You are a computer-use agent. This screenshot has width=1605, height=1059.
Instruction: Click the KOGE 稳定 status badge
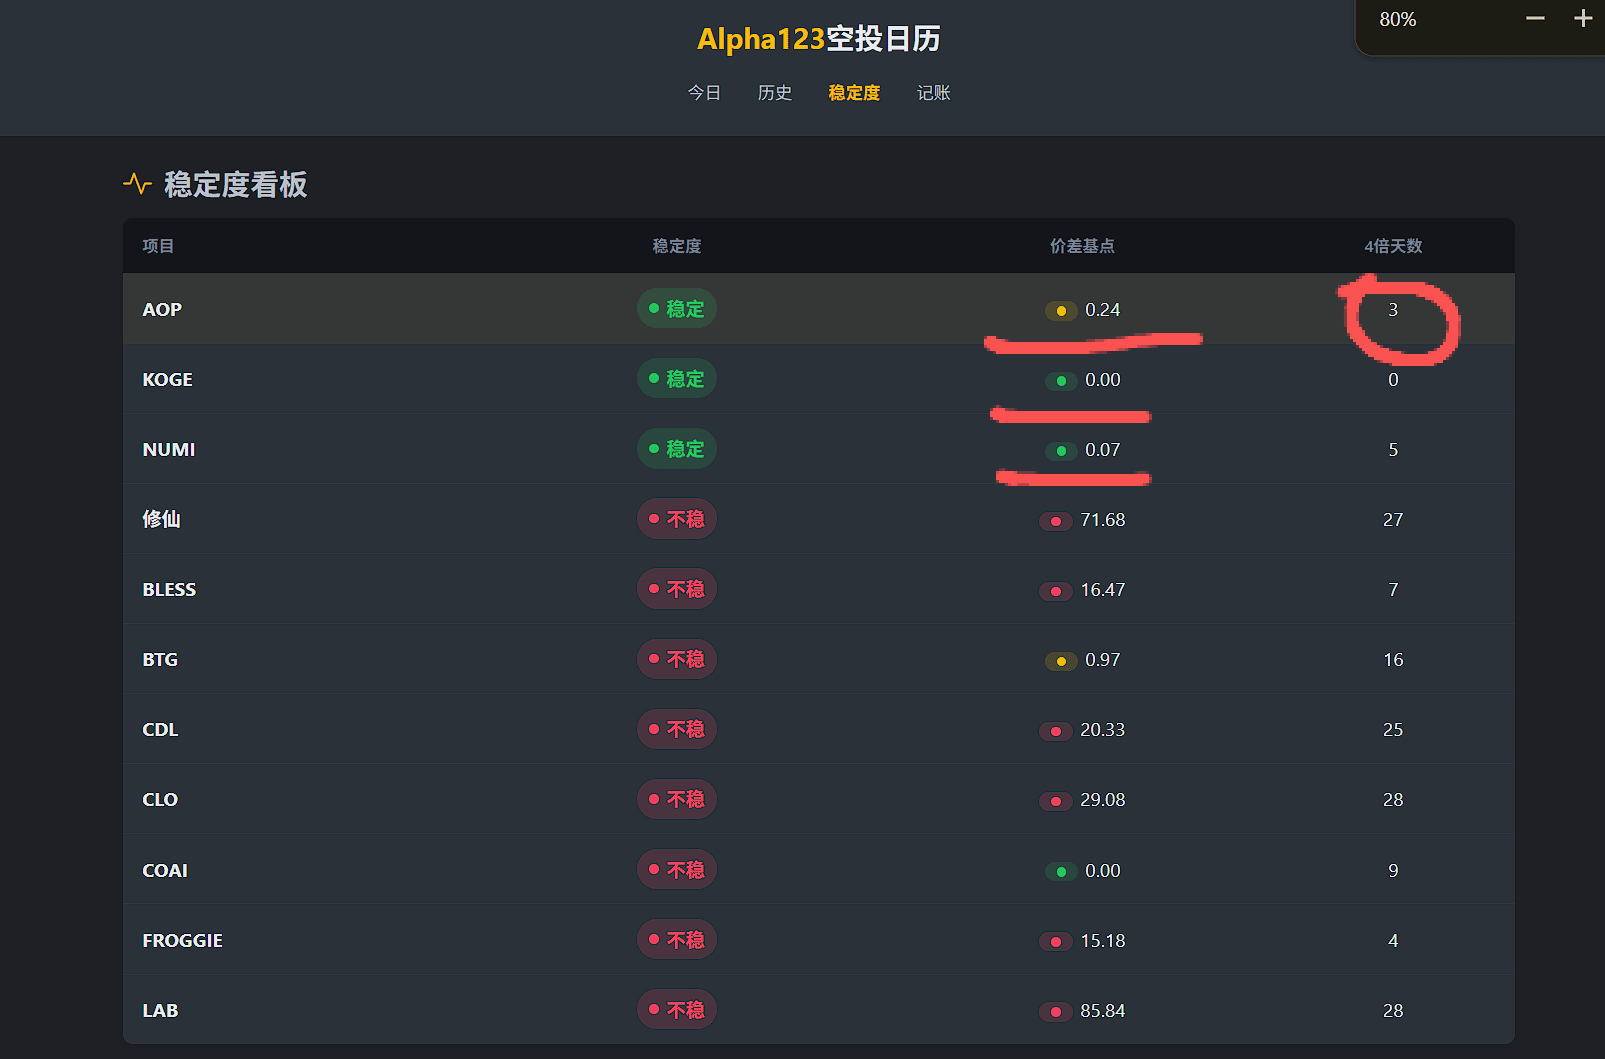pos(677,379)
